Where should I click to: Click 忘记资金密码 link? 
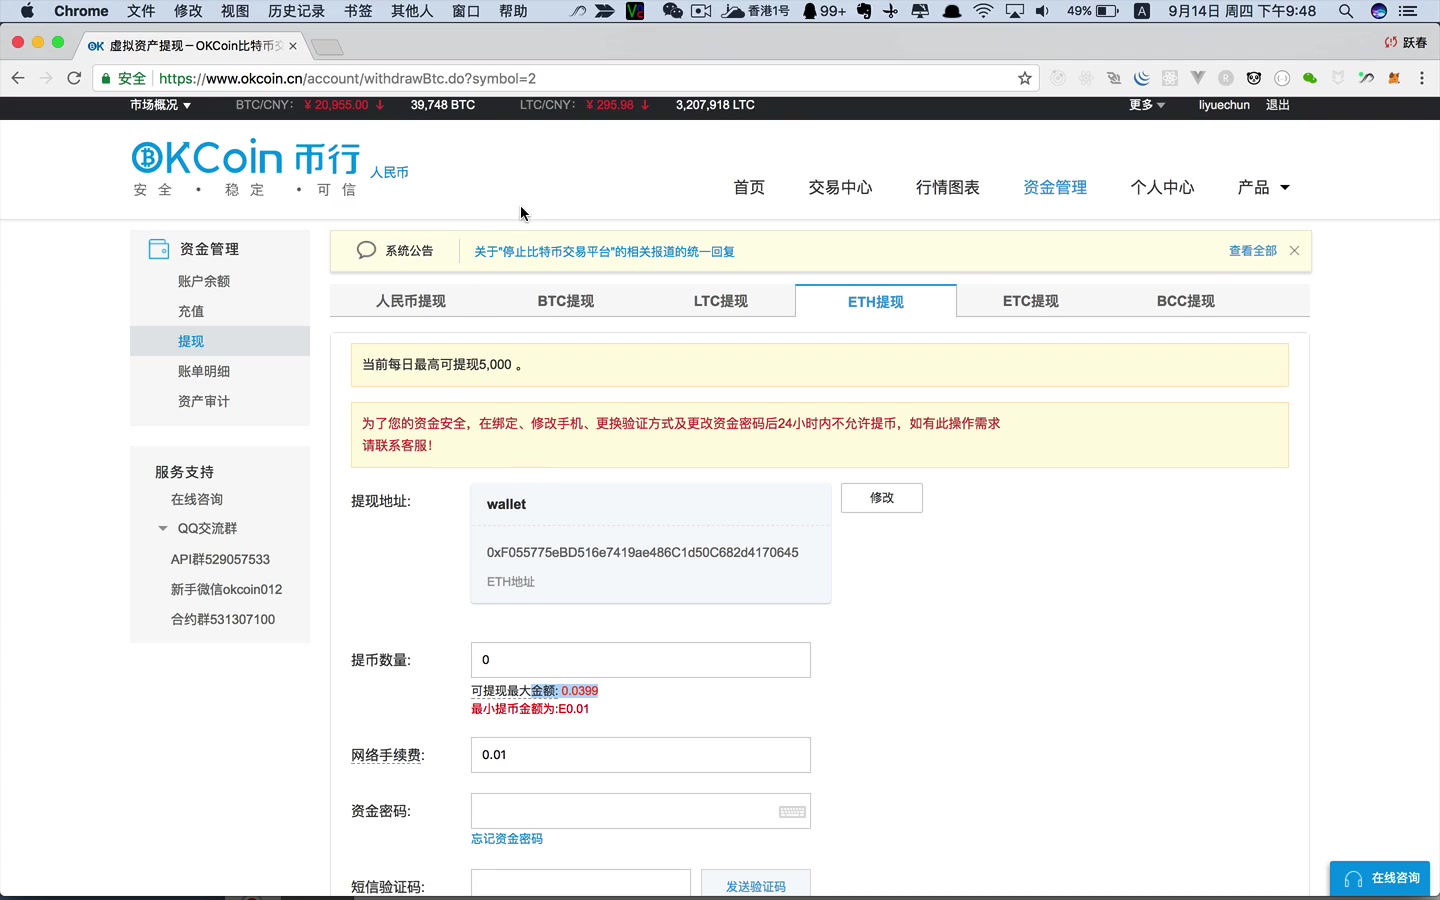click(507, 839)
